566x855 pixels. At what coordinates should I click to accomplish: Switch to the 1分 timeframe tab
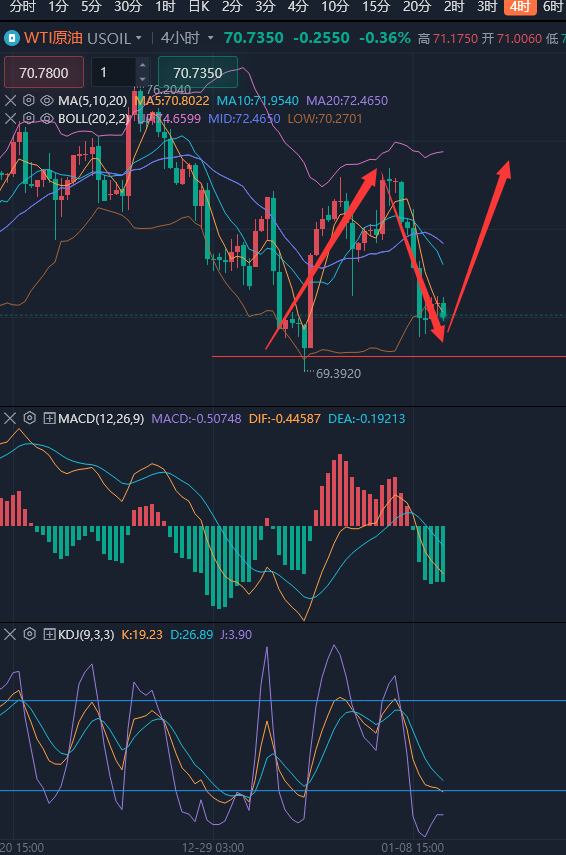[58, 7]
